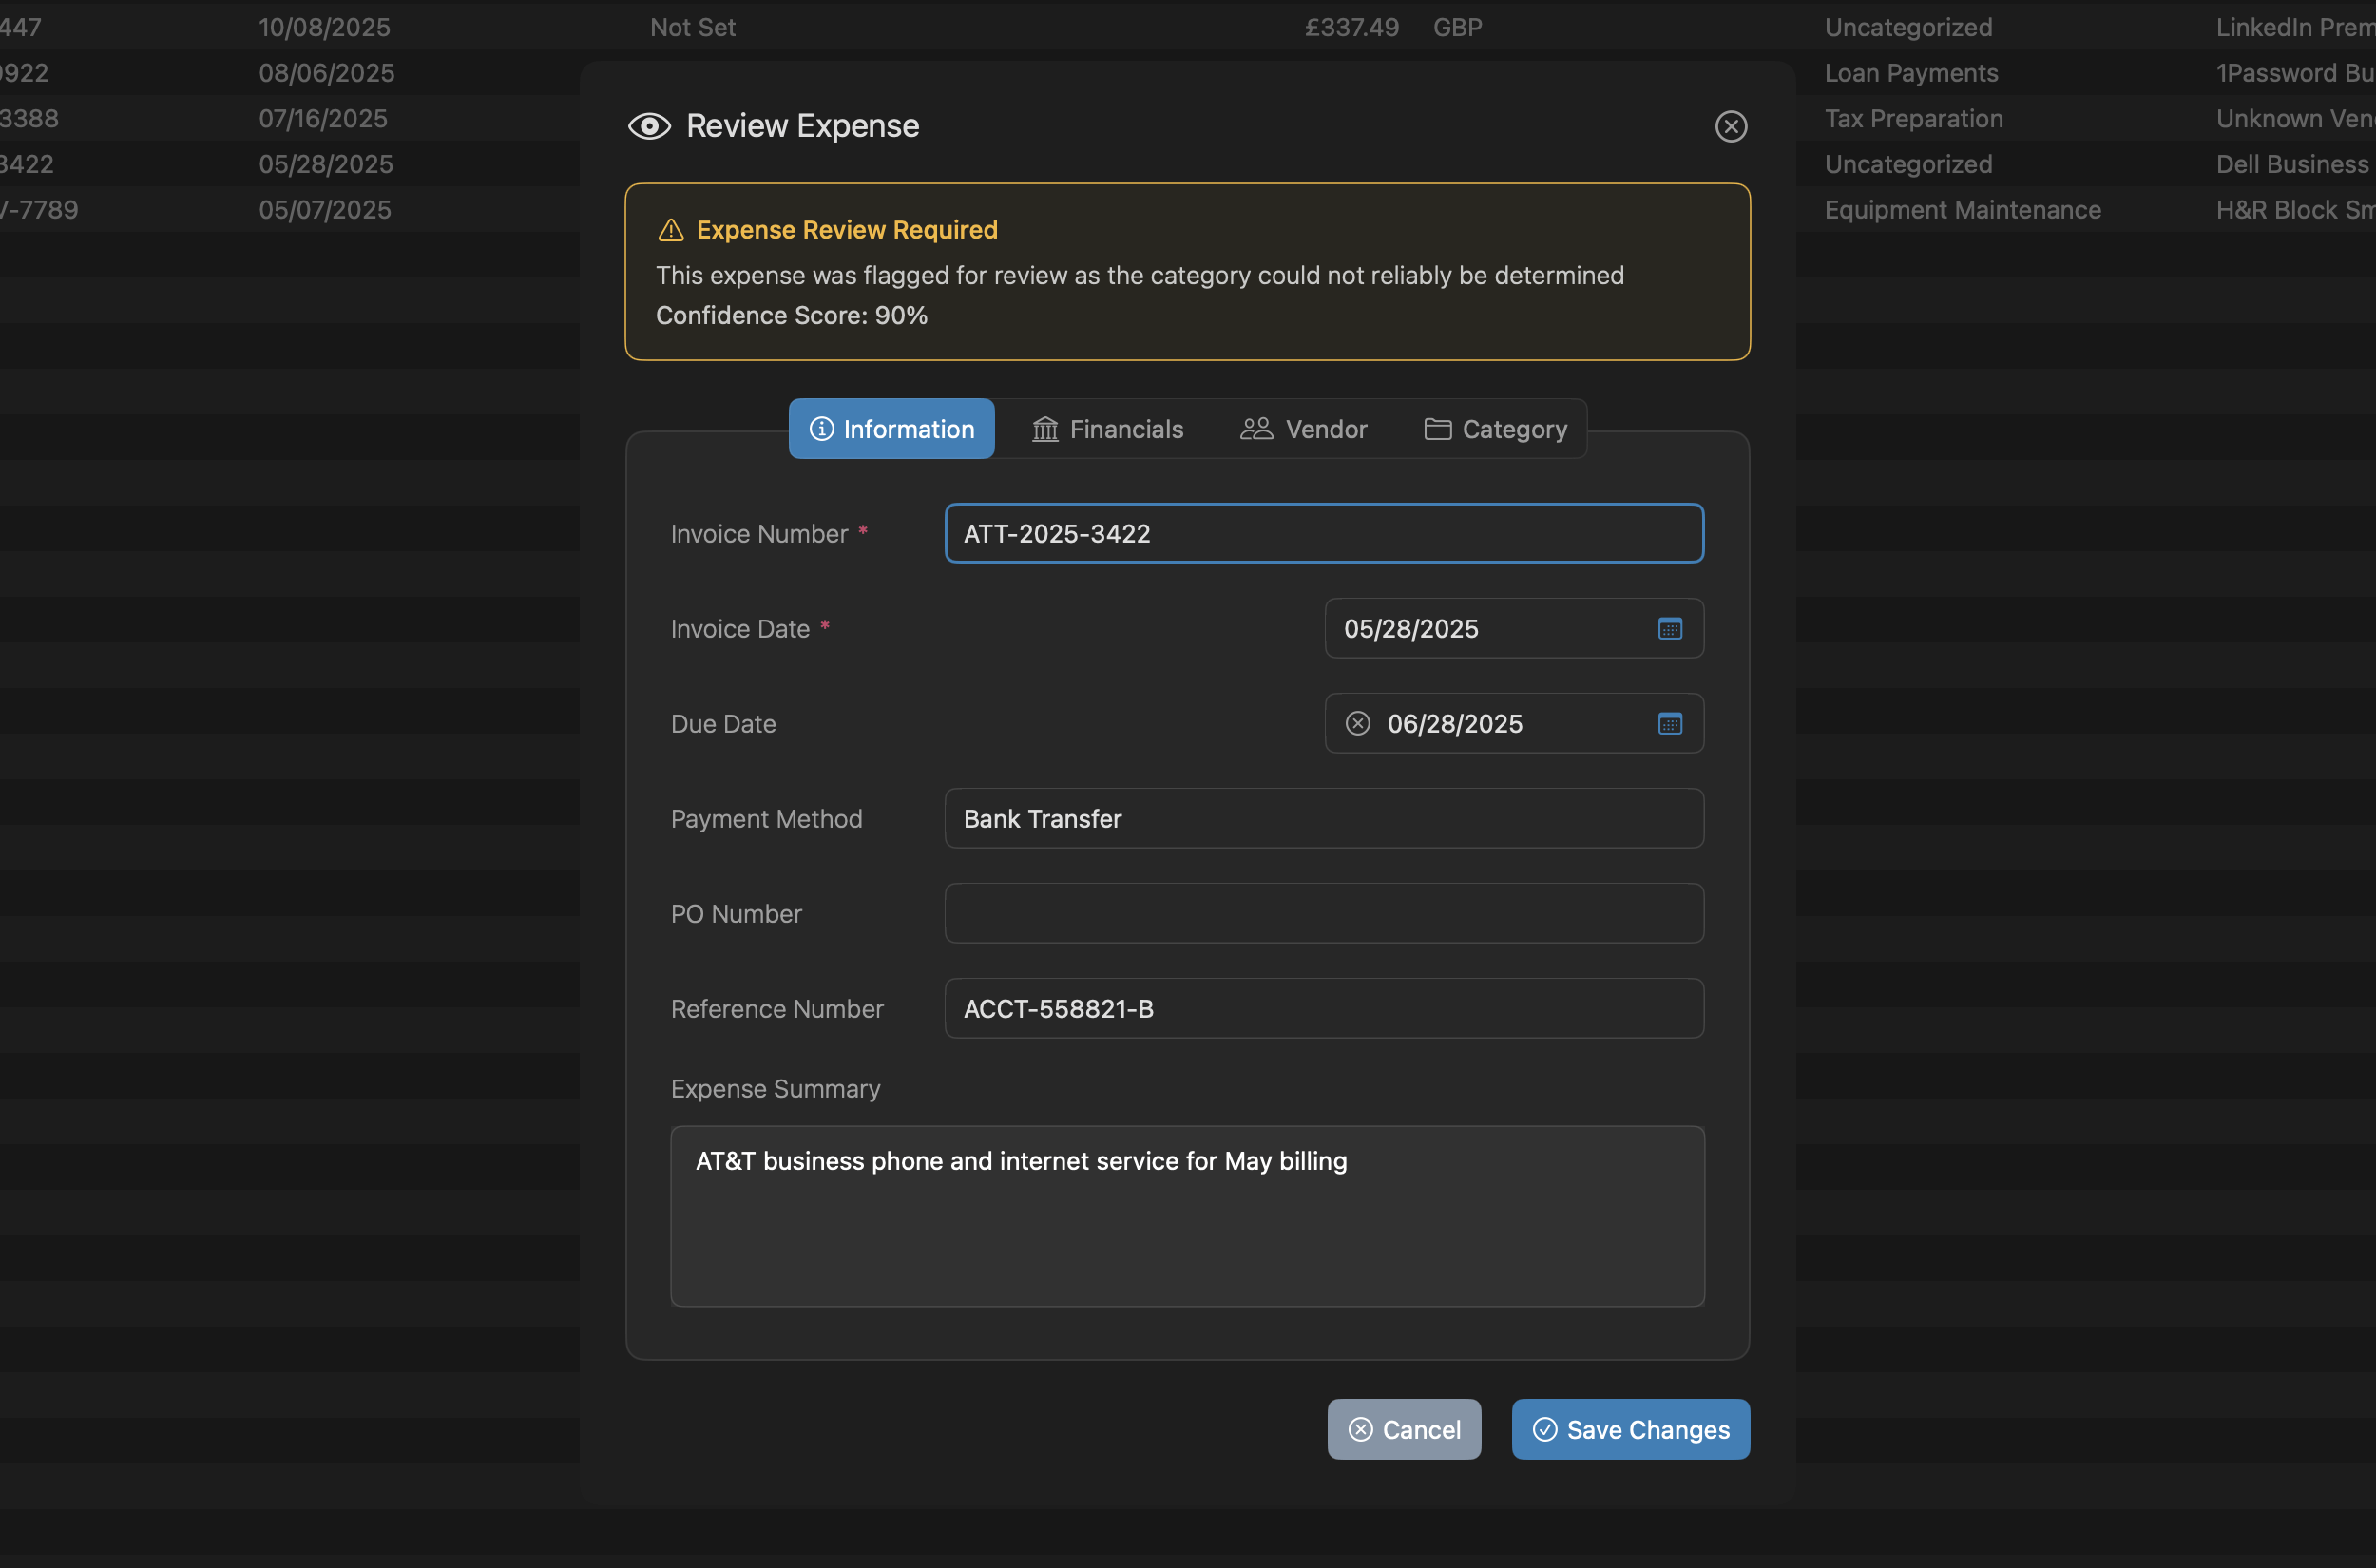Open the calendar picker for Invoice Date
Screen dimensions: 2376x1568
click(1668, 628)
